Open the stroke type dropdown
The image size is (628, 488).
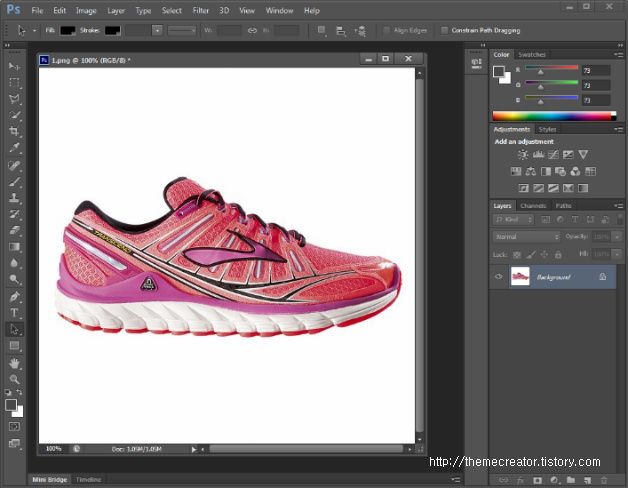pyautogui.click(x=182, y=30)
